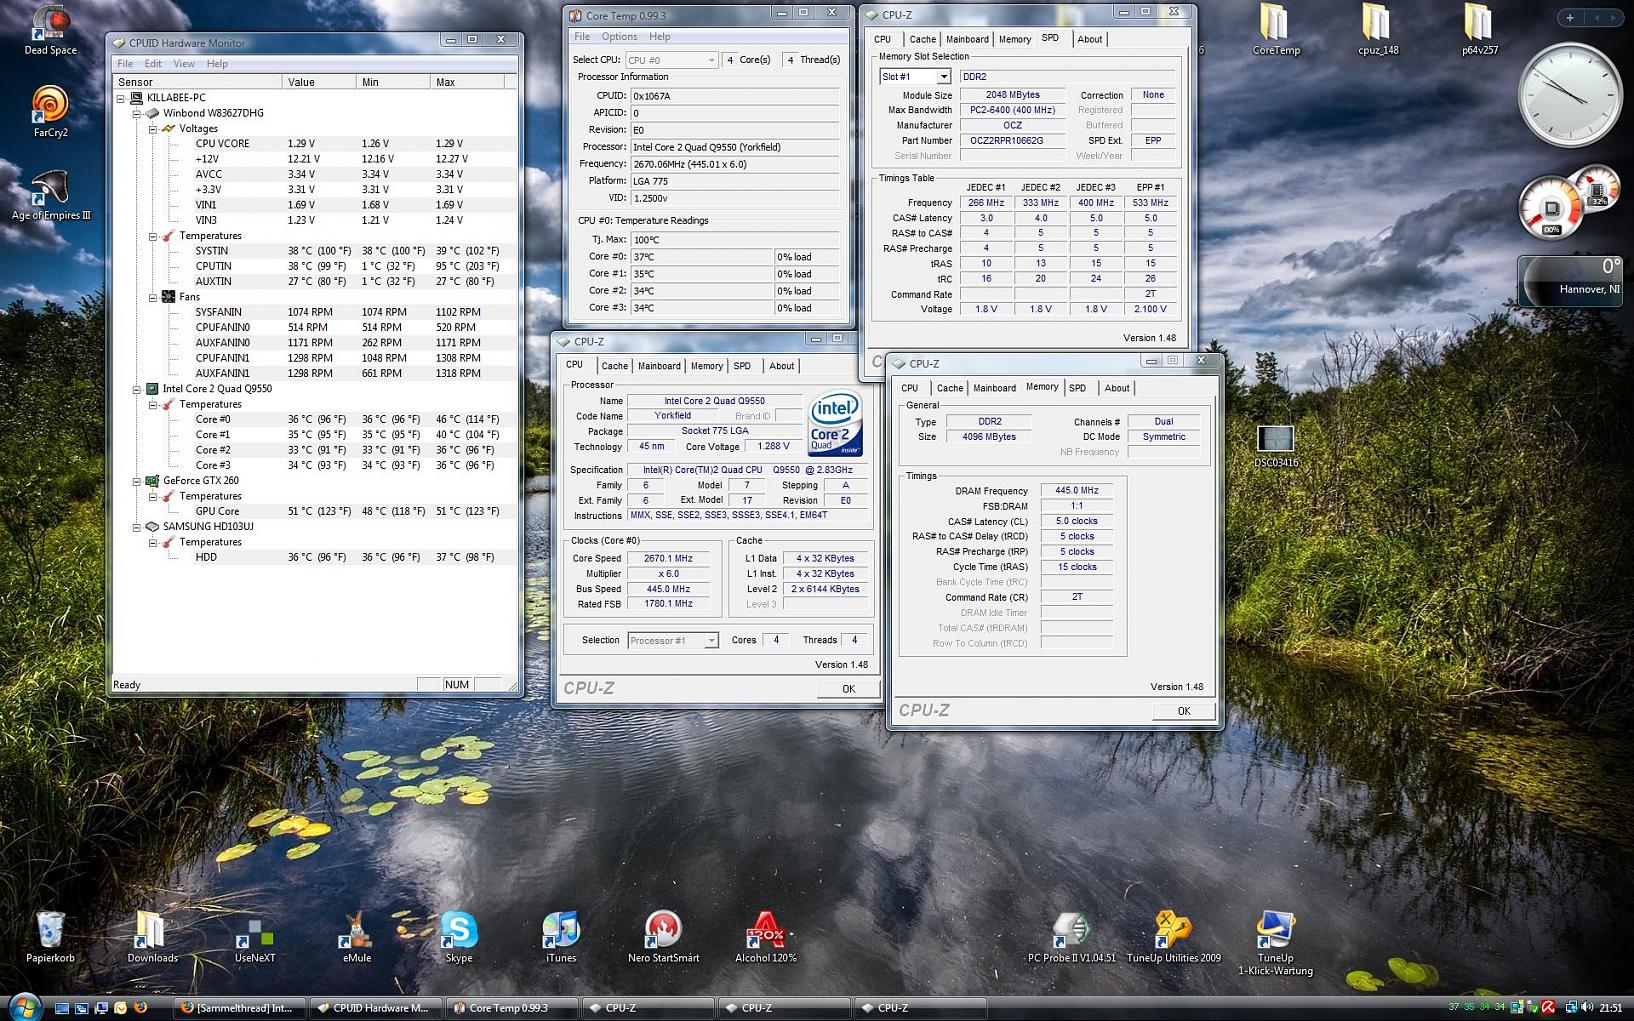This screenshot has width=1634, height=1021.
Task: Collapse the Voltages tree group
Action: pos(153,129)
